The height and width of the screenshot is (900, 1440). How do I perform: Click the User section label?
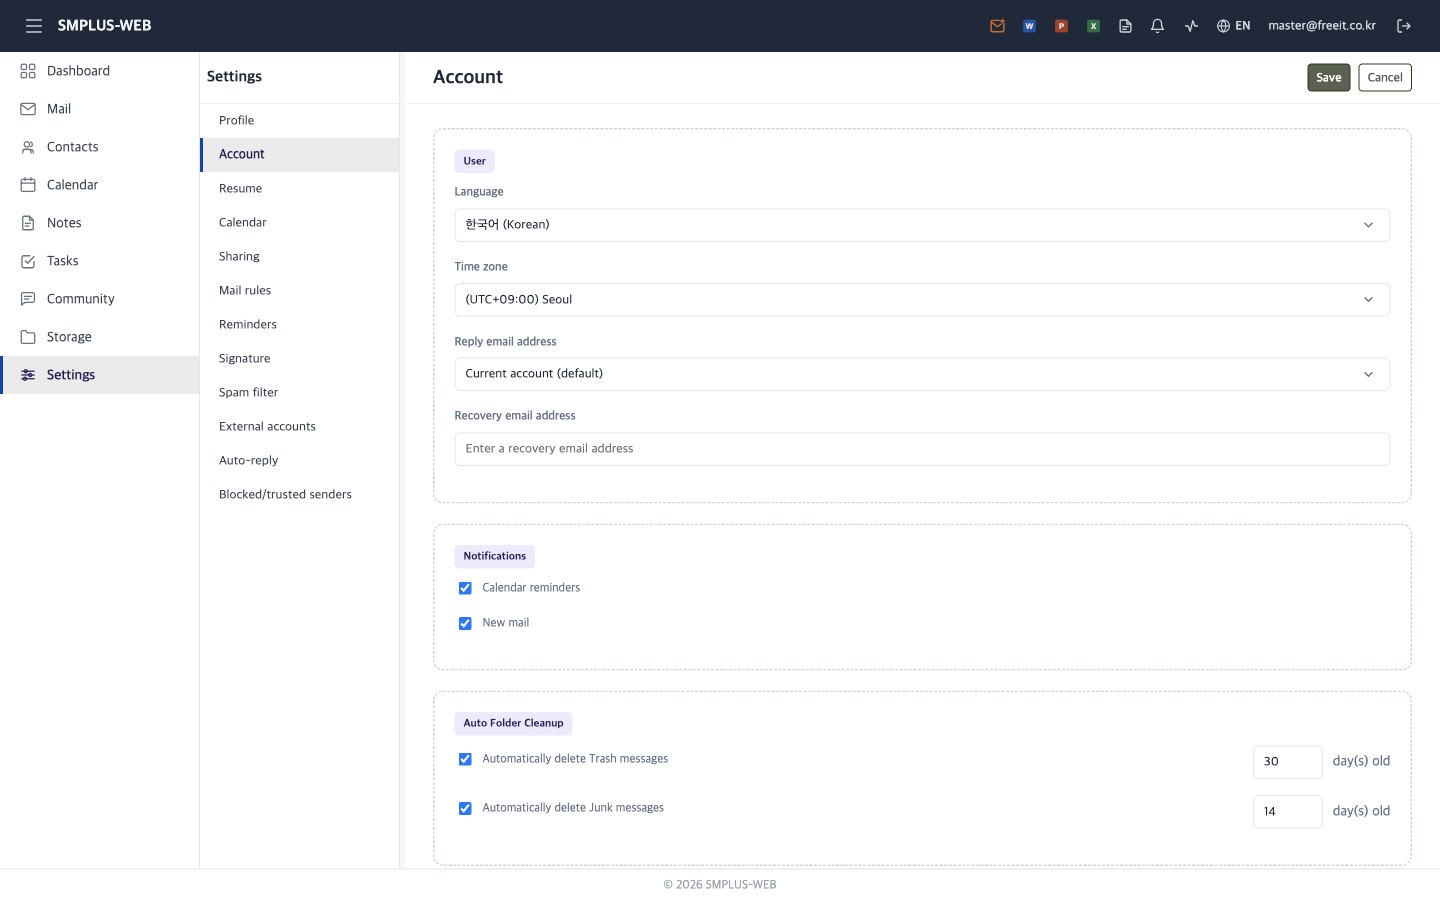pyautogui.click(x=475, y=161)
